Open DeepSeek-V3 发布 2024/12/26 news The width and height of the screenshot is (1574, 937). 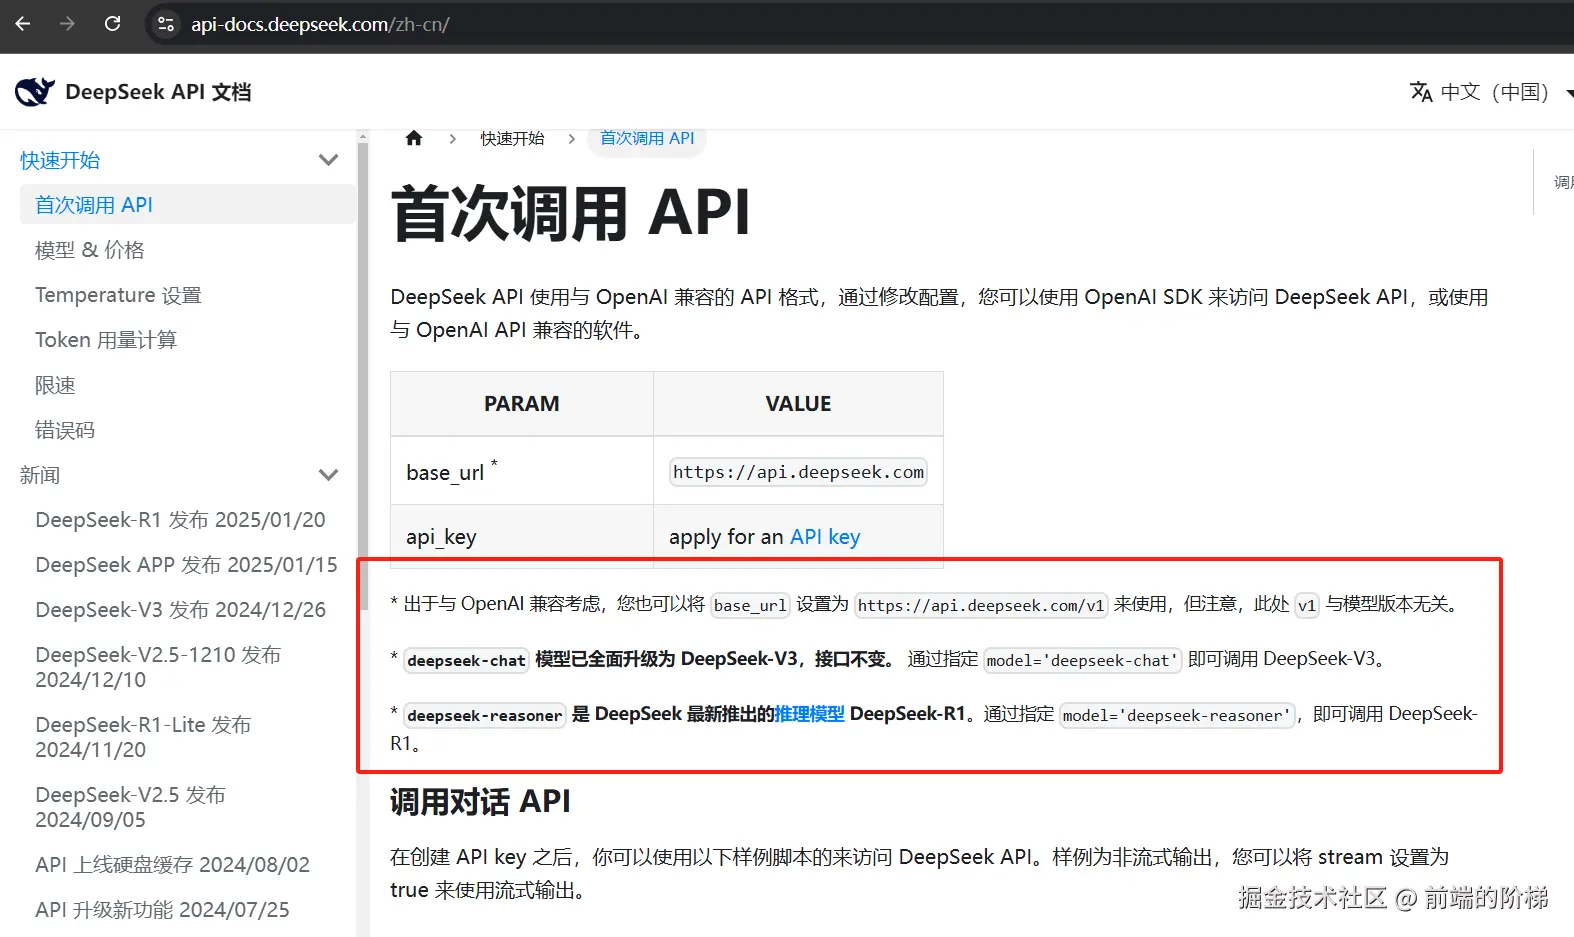pos(180,610)
